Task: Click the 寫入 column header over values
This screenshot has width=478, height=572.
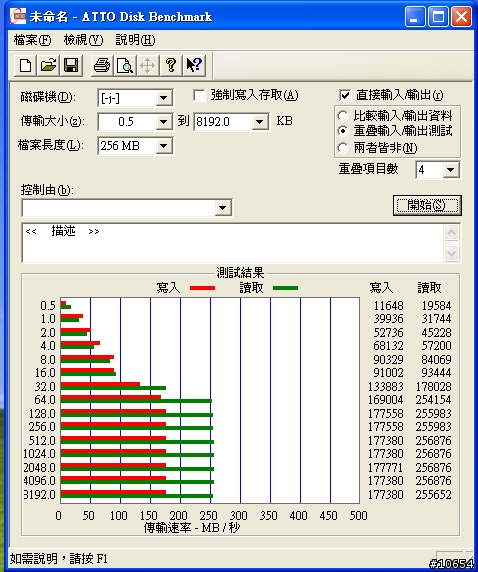Action: click(381, 288)
